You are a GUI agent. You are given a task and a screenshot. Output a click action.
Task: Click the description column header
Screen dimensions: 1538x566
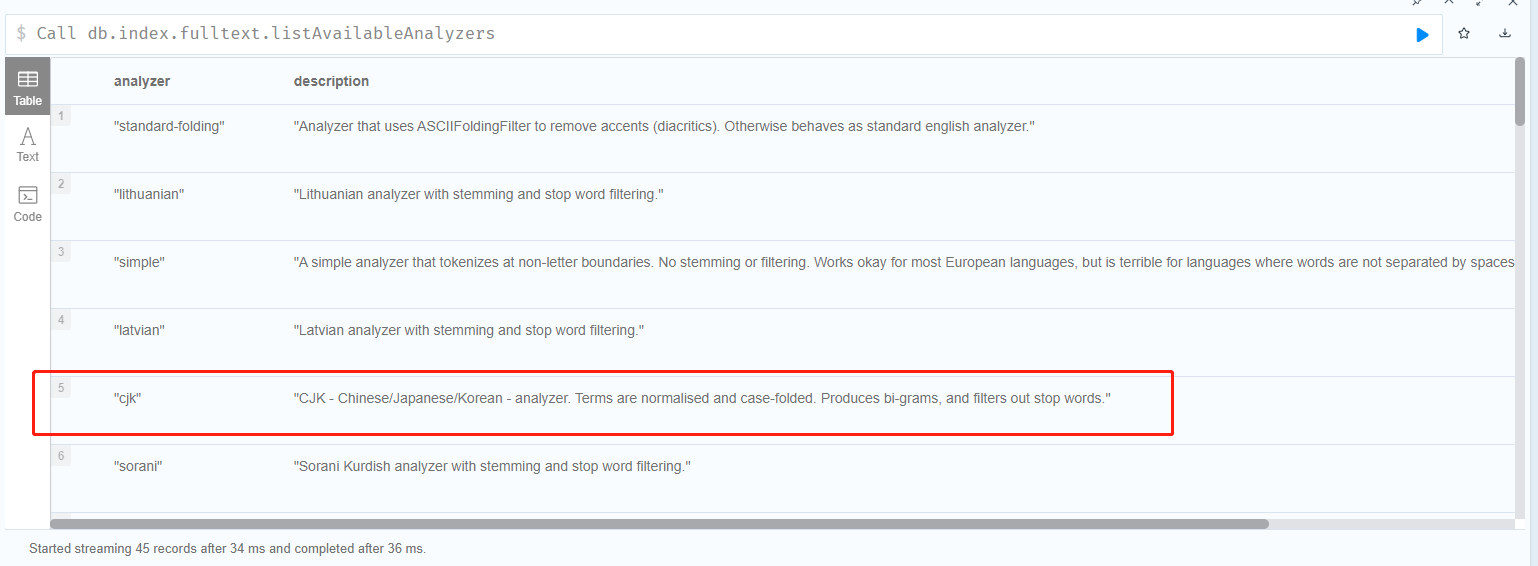(331, 81)
